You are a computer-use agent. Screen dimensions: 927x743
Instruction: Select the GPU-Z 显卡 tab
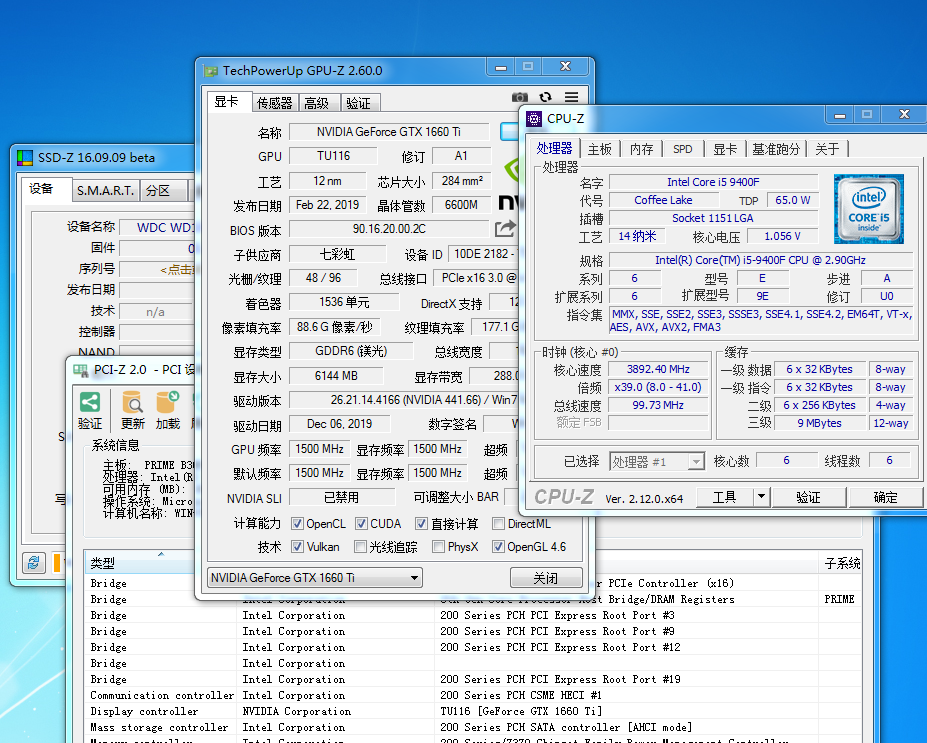click(227, 102)
